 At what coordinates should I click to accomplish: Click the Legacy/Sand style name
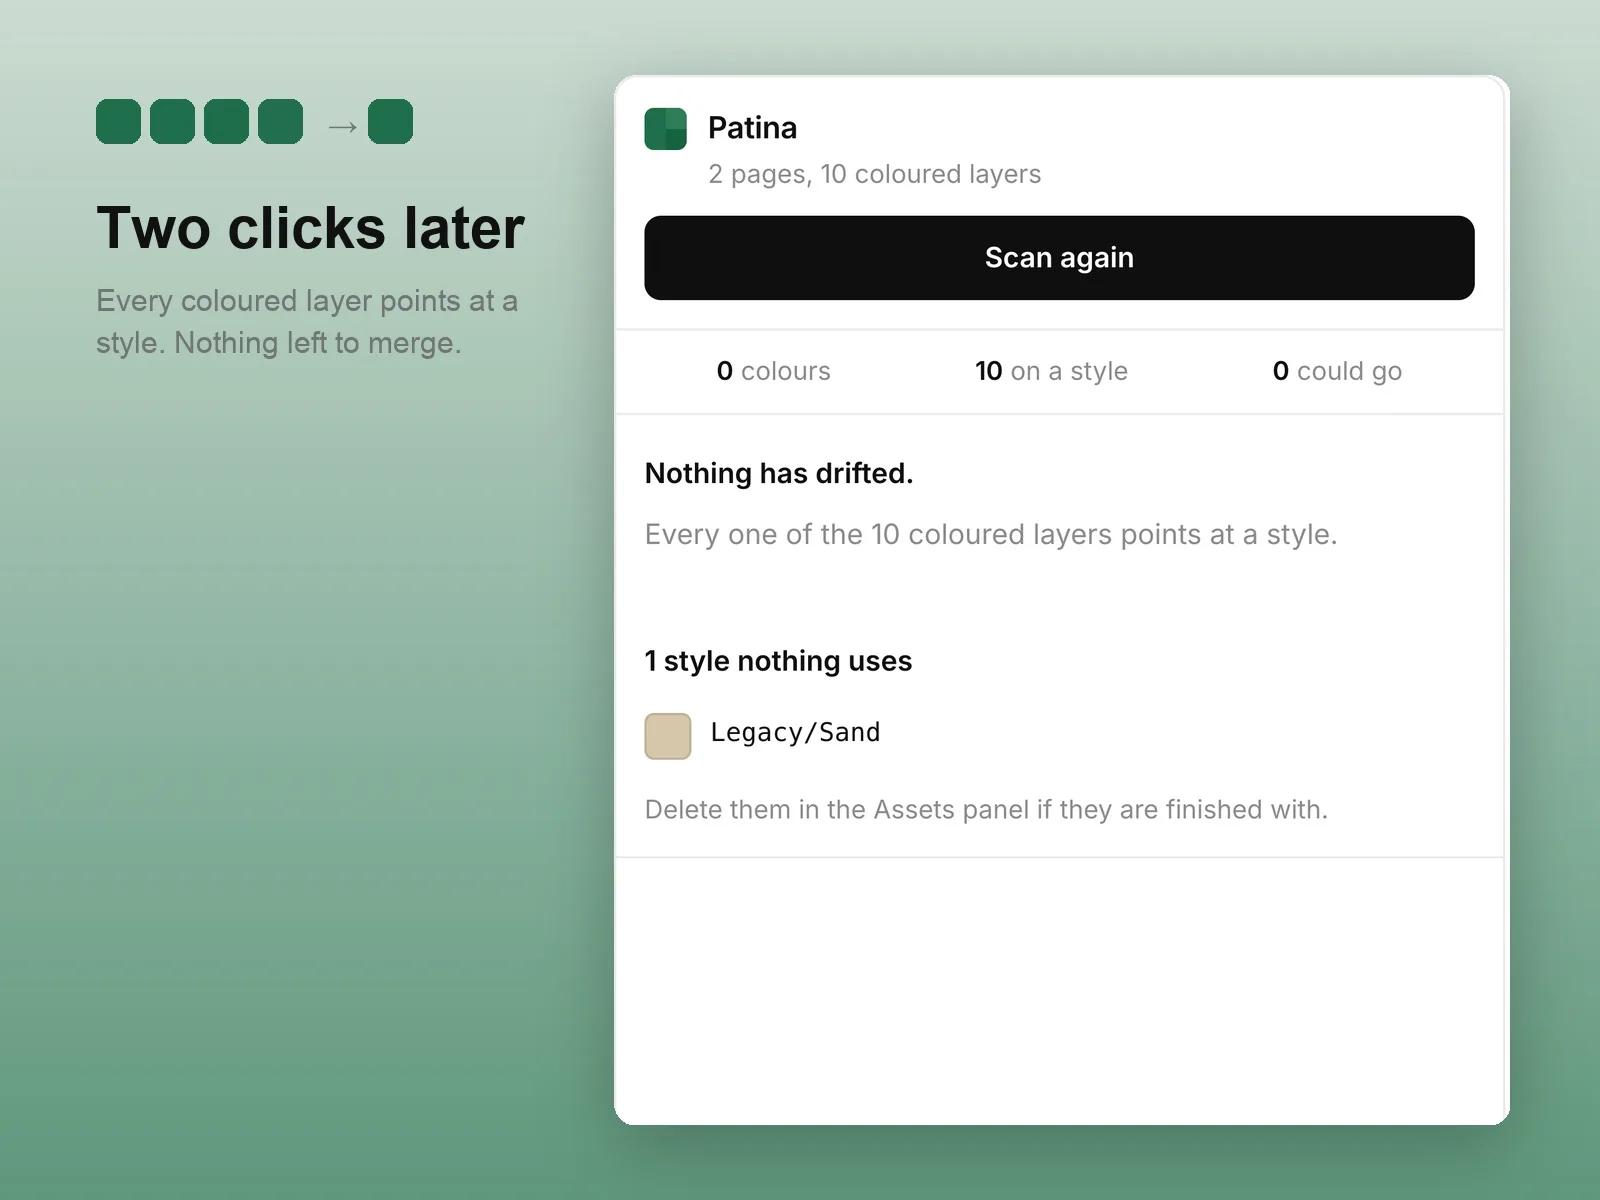795,733
